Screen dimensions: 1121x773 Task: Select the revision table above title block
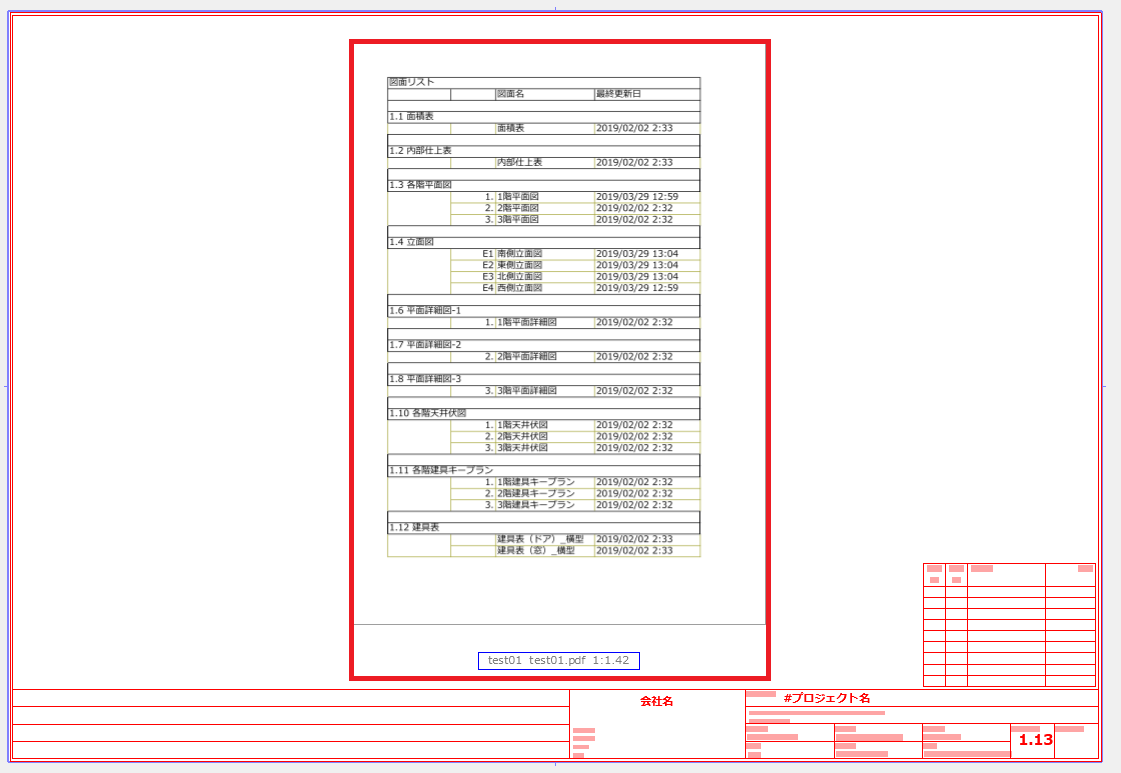1009,625
